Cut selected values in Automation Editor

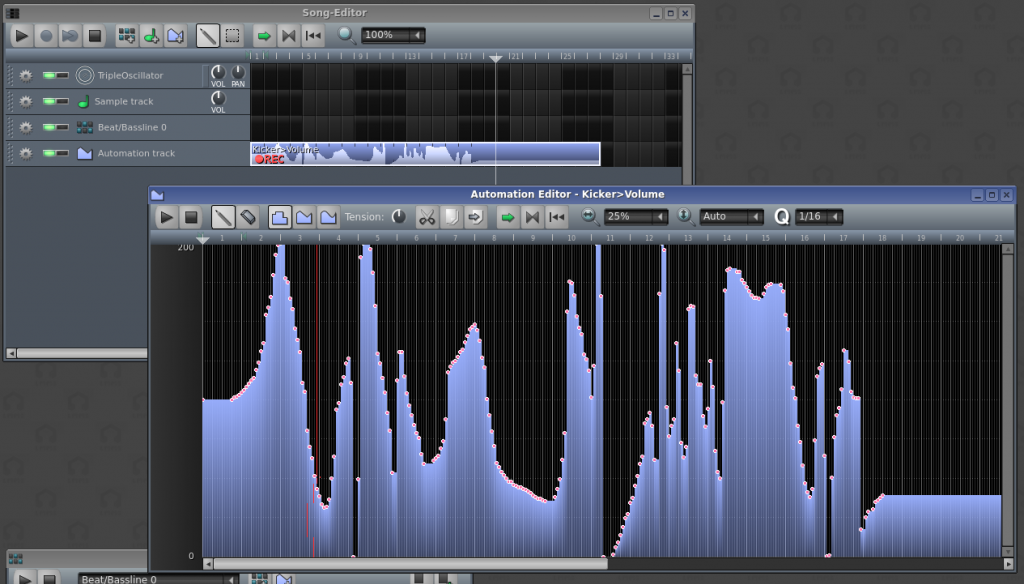pos(426,217)
